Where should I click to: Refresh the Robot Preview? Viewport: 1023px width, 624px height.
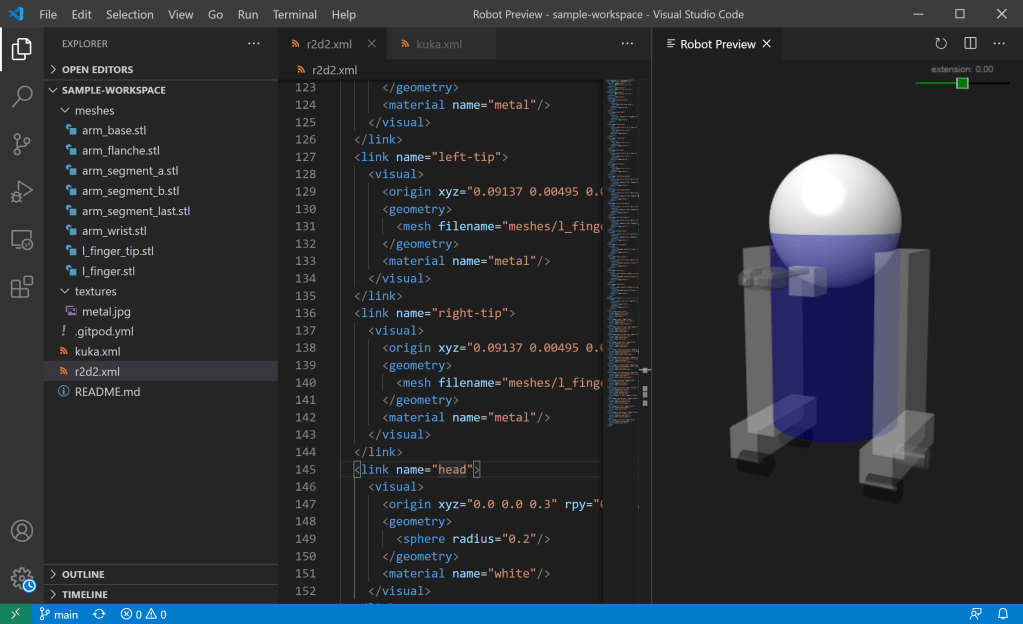coord(940,44)
